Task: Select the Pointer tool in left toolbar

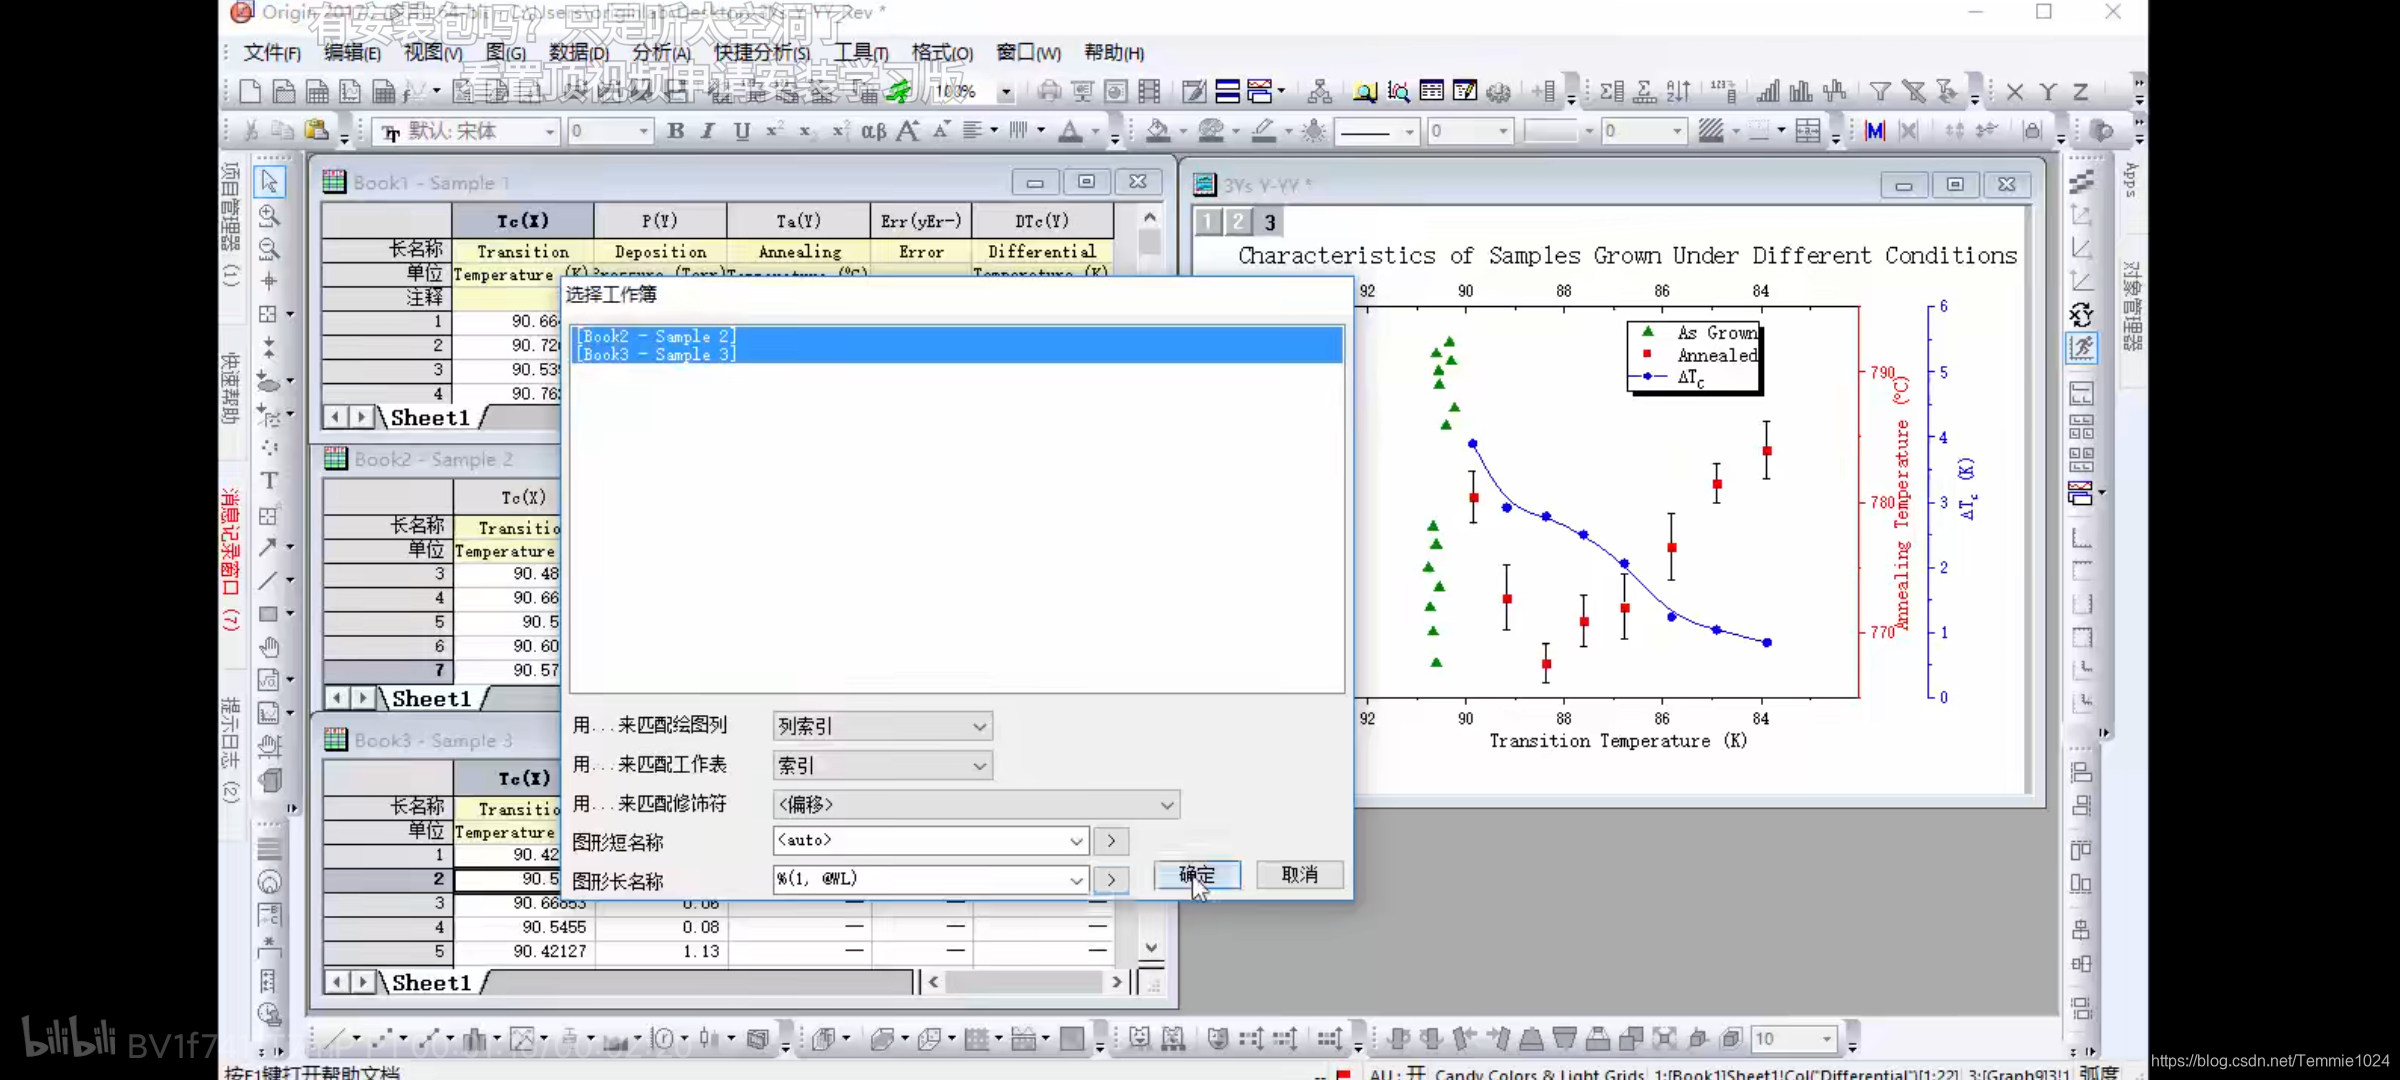Action: click(x=269, y=181)
